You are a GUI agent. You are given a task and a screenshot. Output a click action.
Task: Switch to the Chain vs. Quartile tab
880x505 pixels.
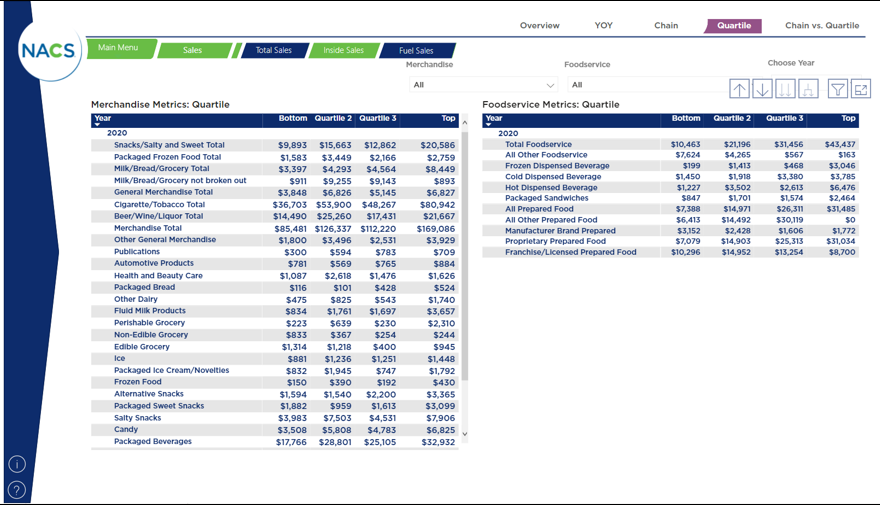pyautogui.click(x=821, y=26)
